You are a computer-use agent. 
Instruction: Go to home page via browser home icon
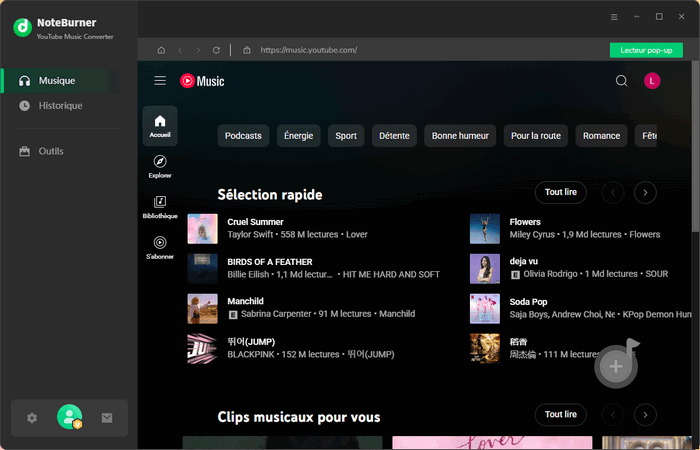coord(161,50)
